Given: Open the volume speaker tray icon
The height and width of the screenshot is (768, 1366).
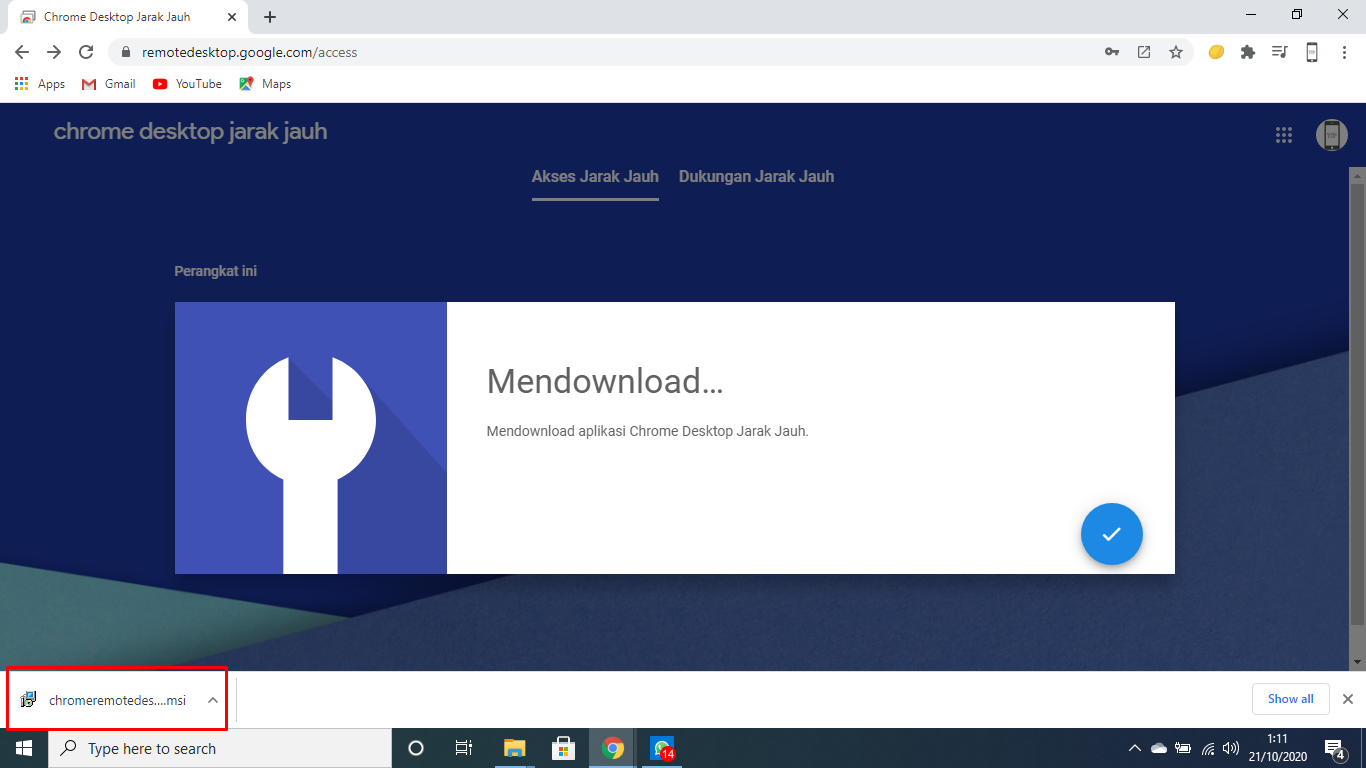Looking at the screenshot, I should click(1231, 748).
